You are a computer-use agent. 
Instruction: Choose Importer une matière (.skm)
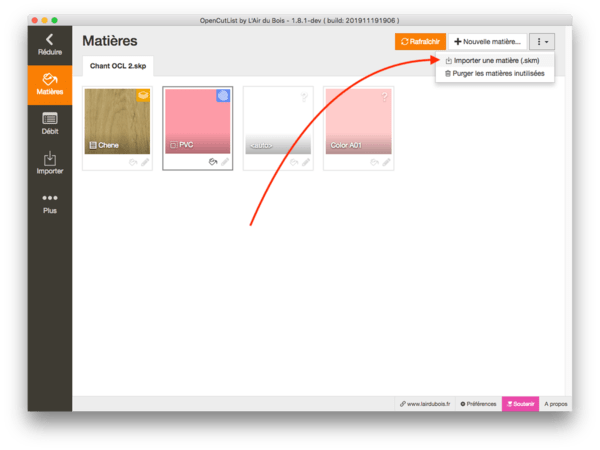(497, 61)
